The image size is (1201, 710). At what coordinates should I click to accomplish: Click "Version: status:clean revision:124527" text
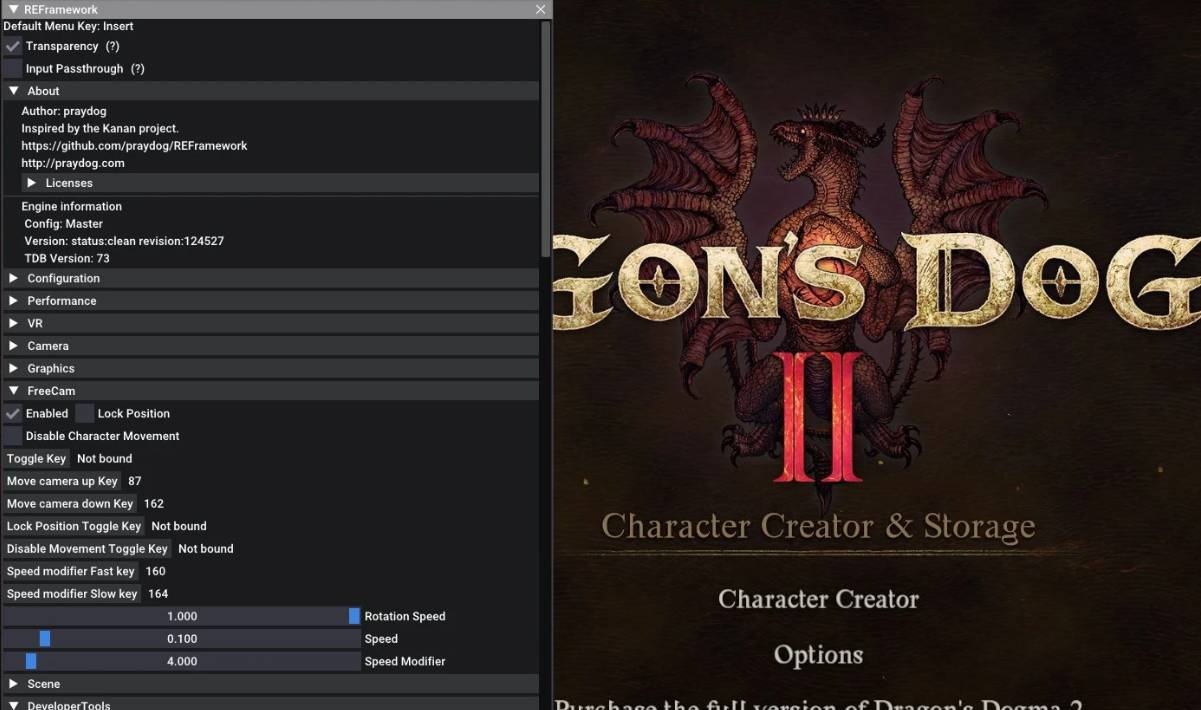tap(124, 241)
